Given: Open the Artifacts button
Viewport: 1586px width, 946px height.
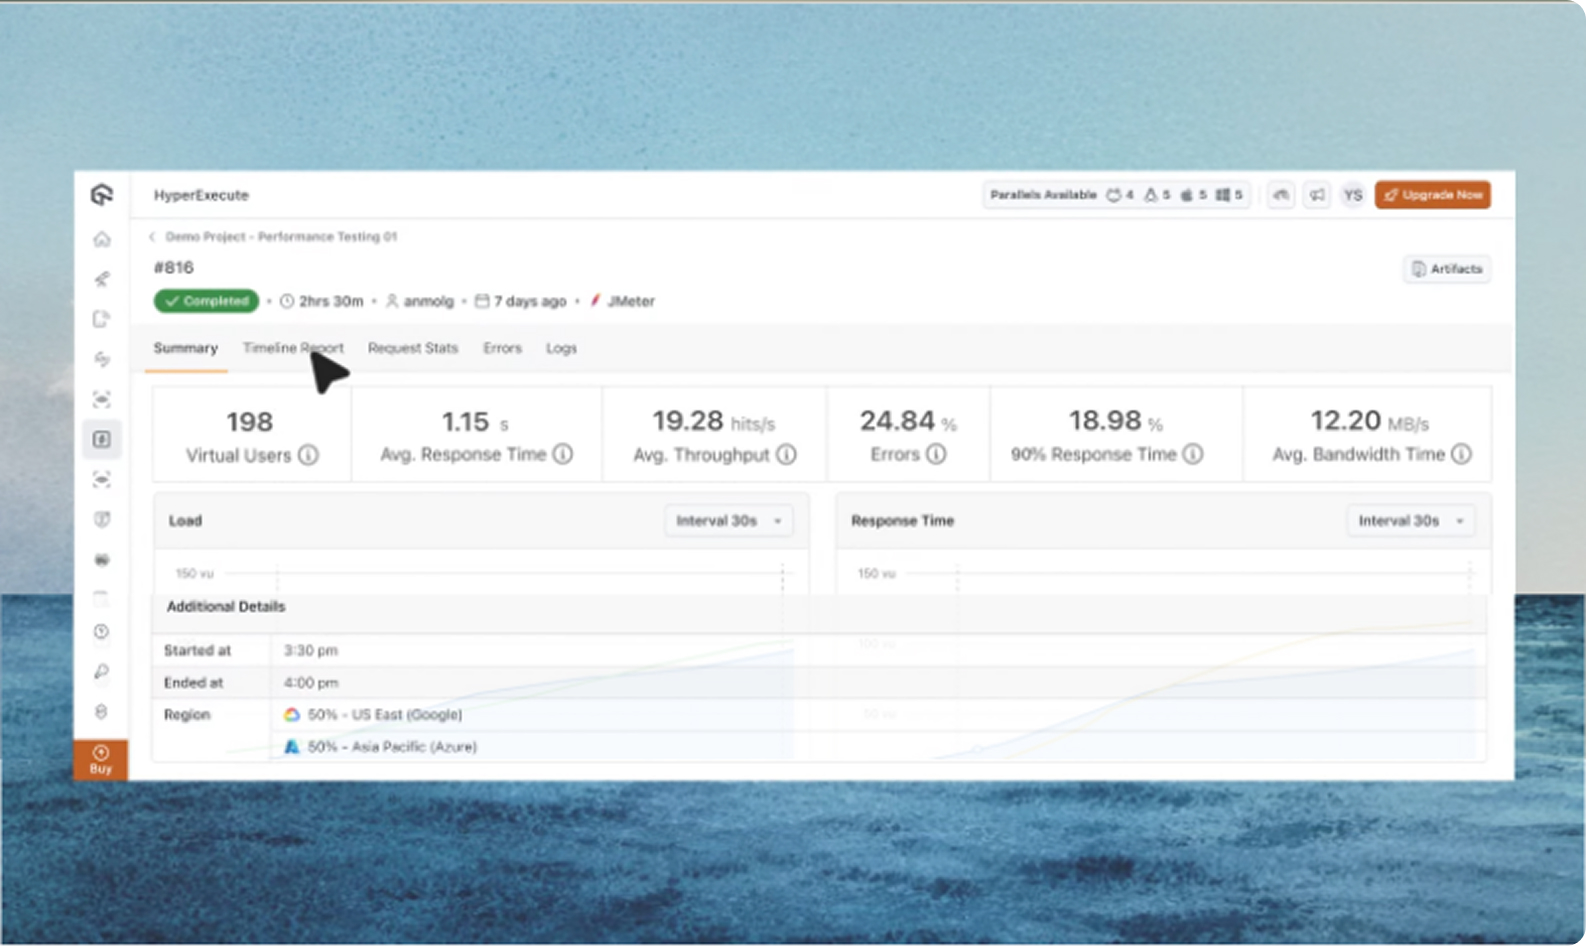Looking at the screenshot, I should point(1447,269).
